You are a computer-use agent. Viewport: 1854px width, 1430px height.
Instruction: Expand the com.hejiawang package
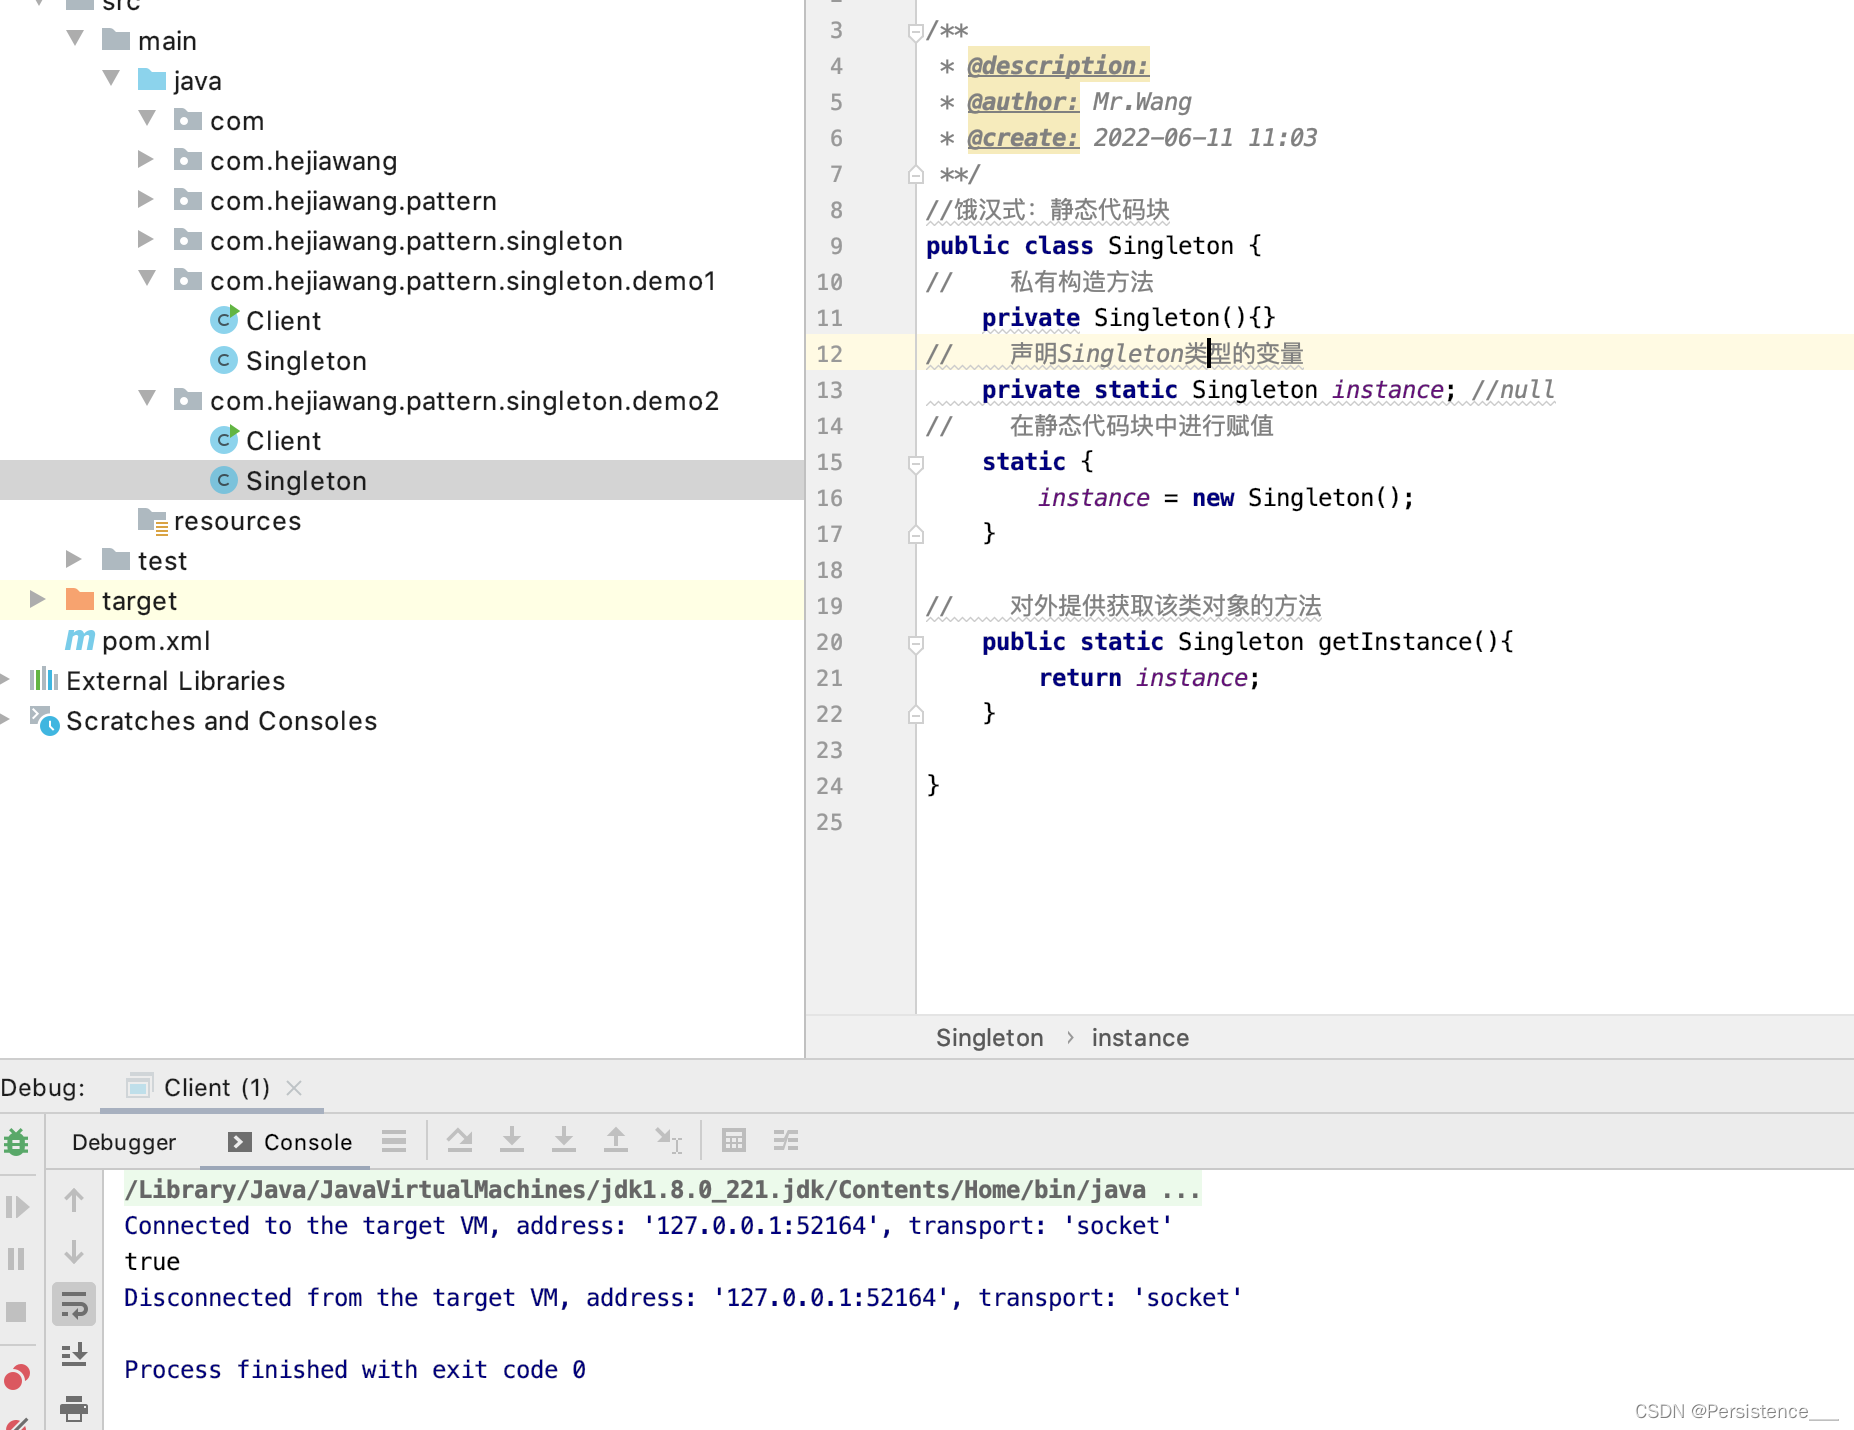pos(145,159)
